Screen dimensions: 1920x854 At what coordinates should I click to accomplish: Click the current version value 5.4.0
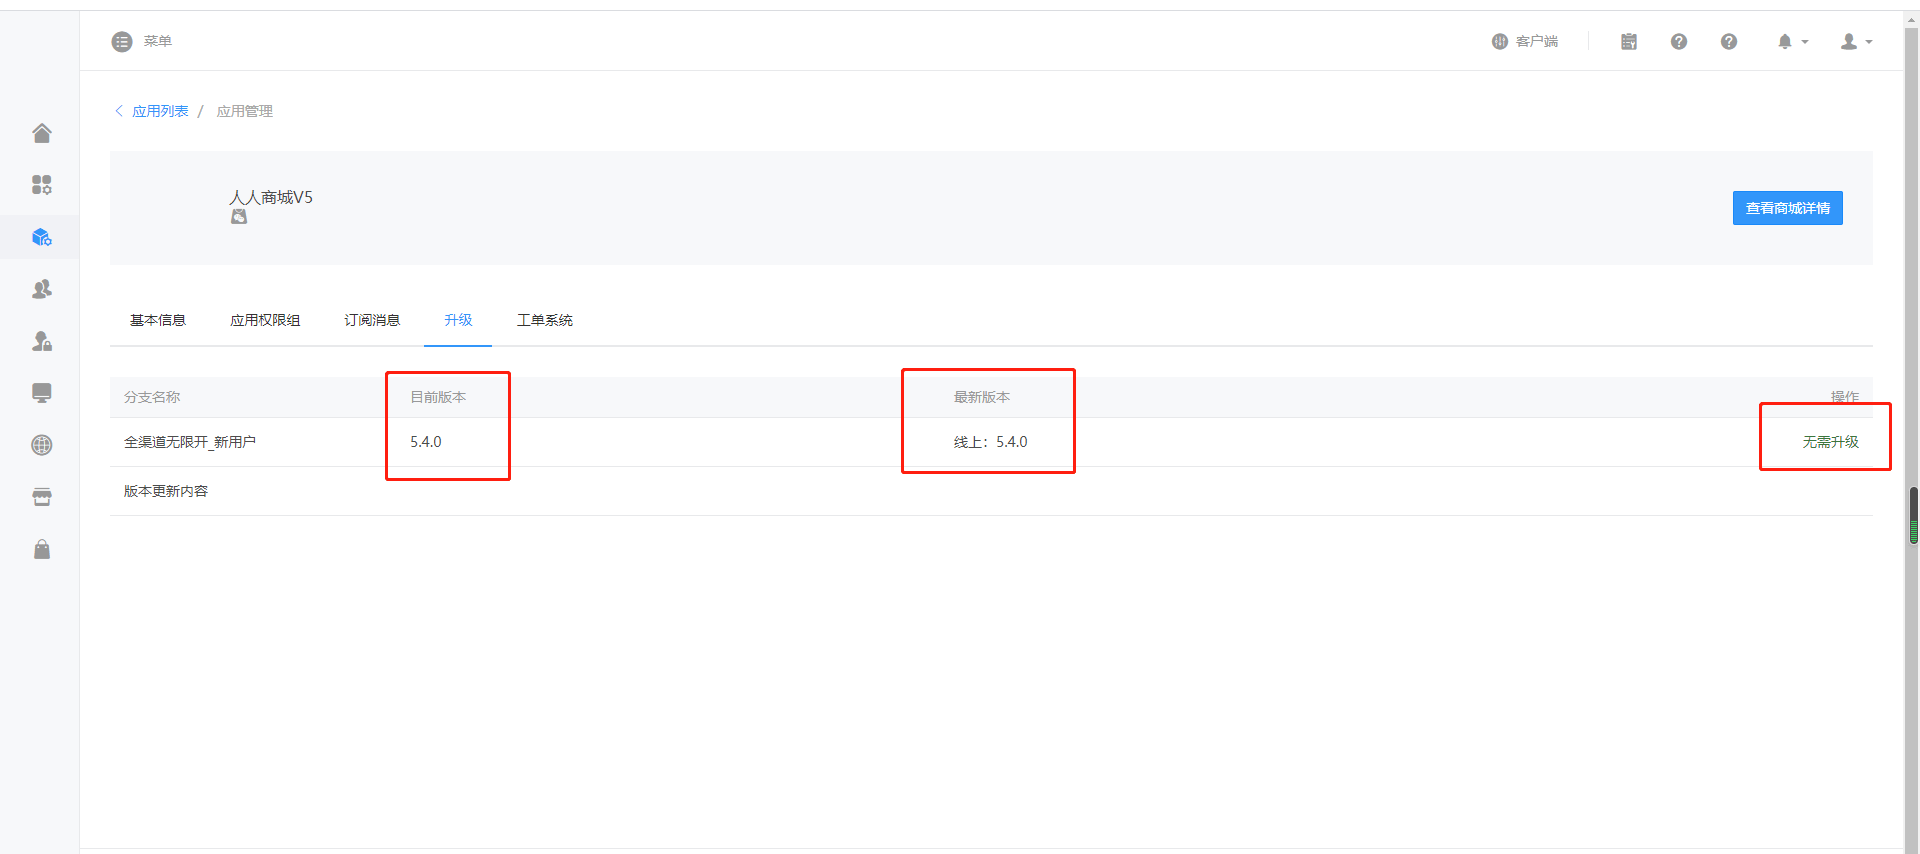426,442
